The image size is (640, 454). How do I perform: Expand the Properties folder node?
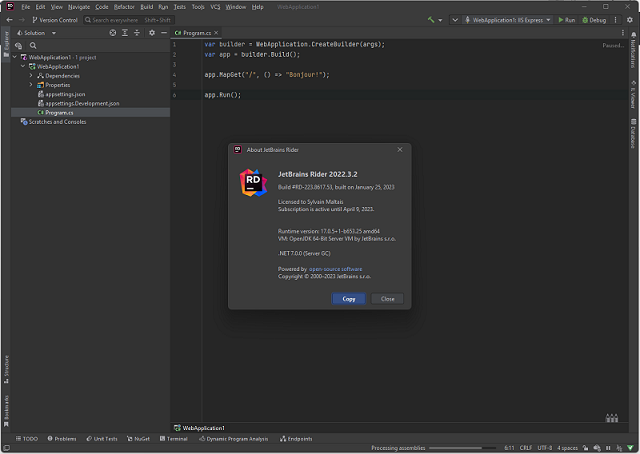click(30, 85)
